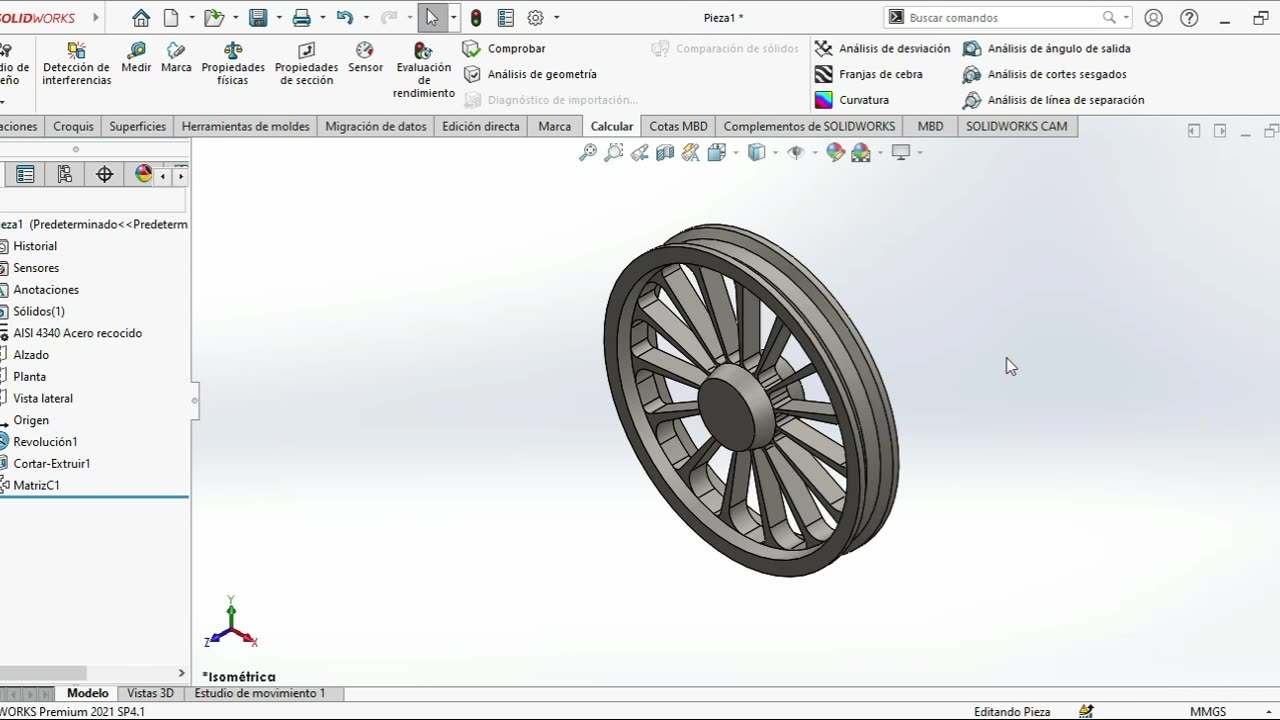Select Cortar-Extruir1 feature
This screenshot has height=720, width=1280.
(x=51, y=464)
